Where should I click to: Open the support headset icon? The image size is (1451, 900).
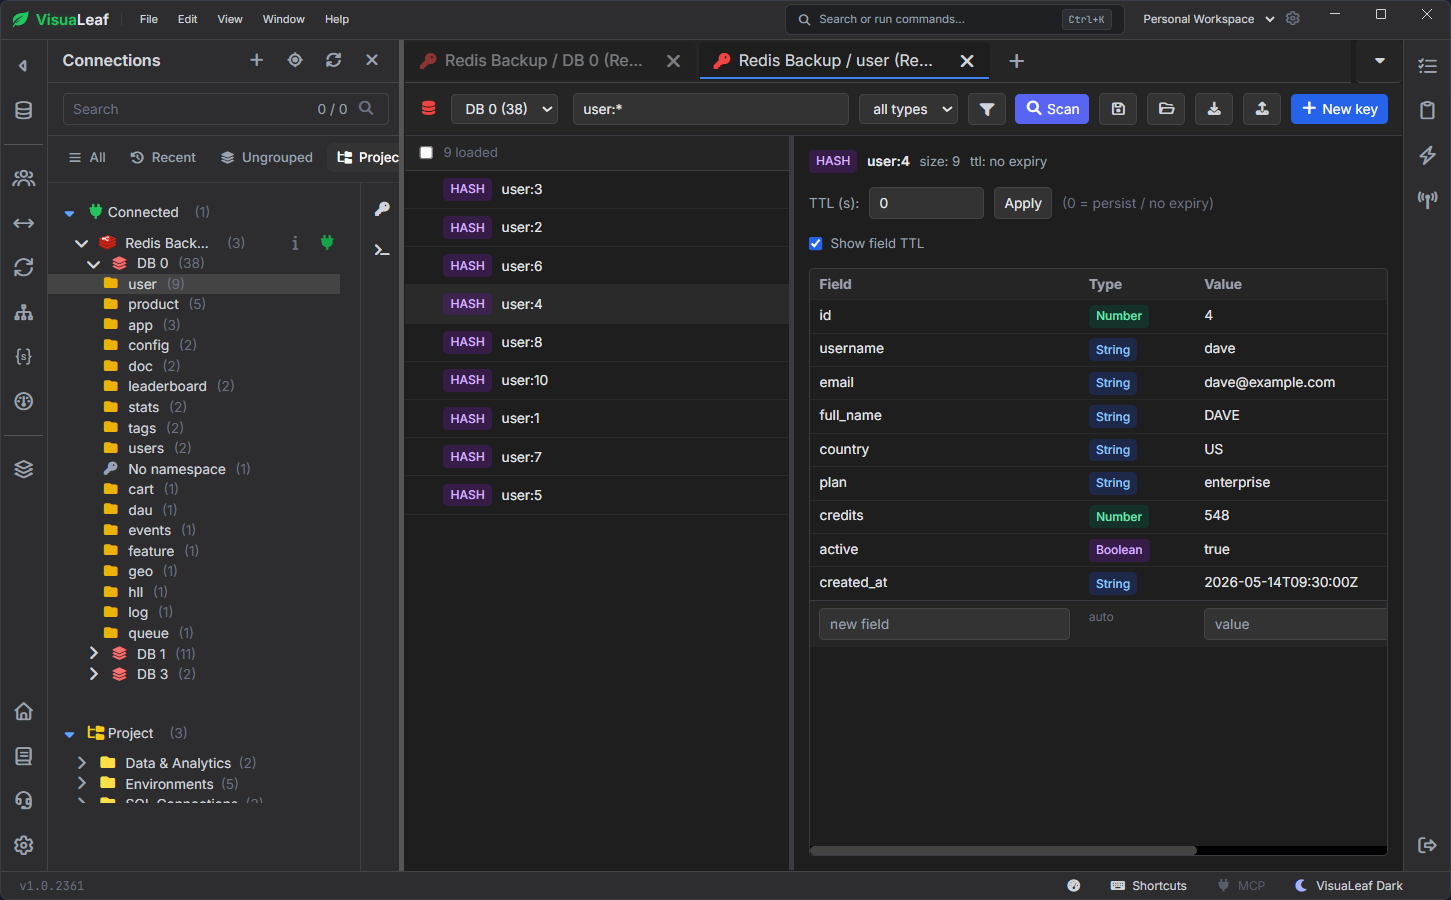(23, 800)
